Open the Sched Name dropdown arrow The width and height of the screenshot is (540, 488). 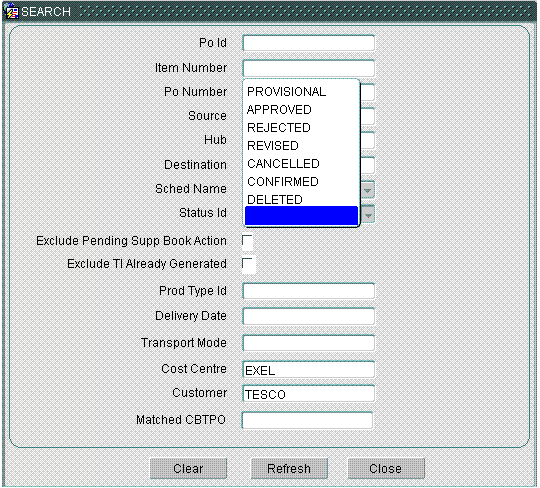tap(367, 190)
